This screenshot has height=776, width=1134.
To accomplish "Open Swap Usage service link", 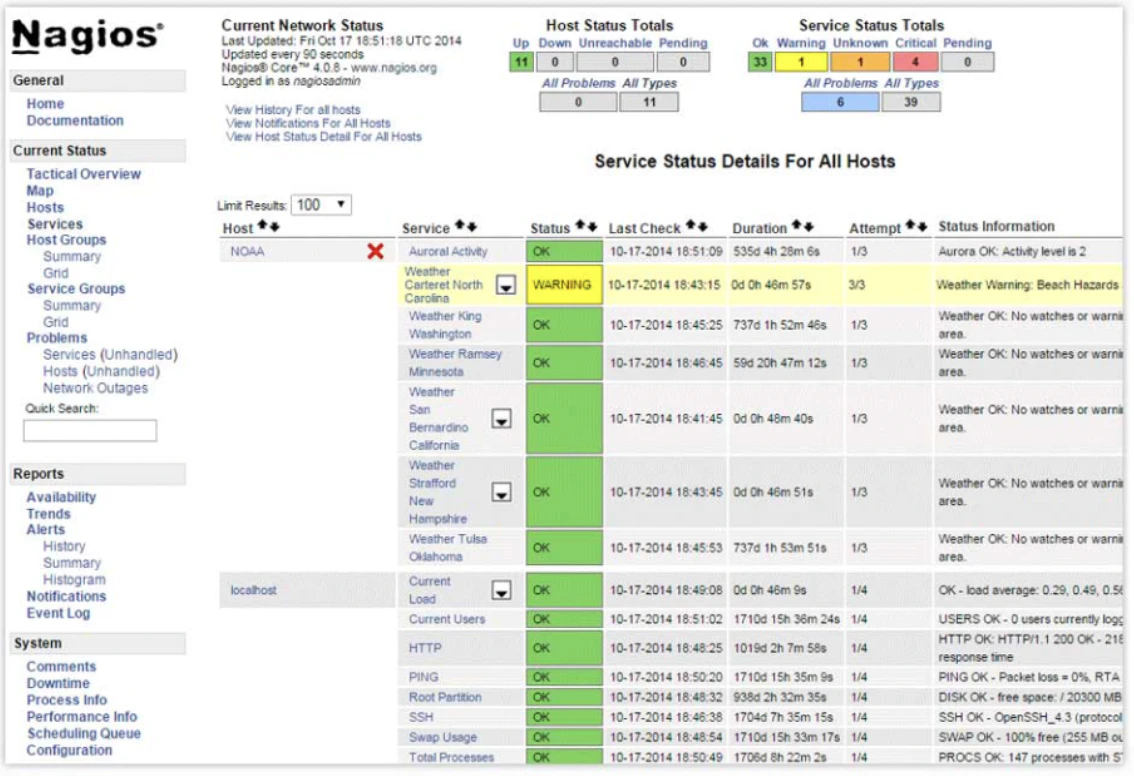I will [443, 737].
